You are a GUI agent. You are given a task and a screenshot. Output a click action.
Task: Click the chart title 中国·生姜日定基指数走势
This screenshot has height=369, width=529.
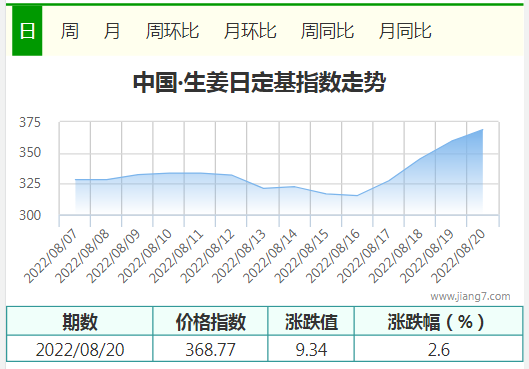[259, 82]
